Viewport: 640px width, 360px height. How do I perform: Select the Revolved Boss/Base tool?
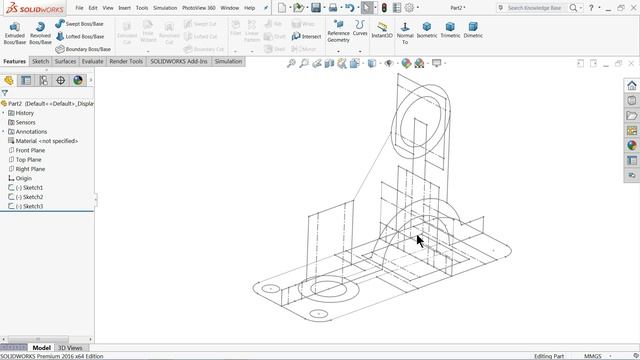40,33
